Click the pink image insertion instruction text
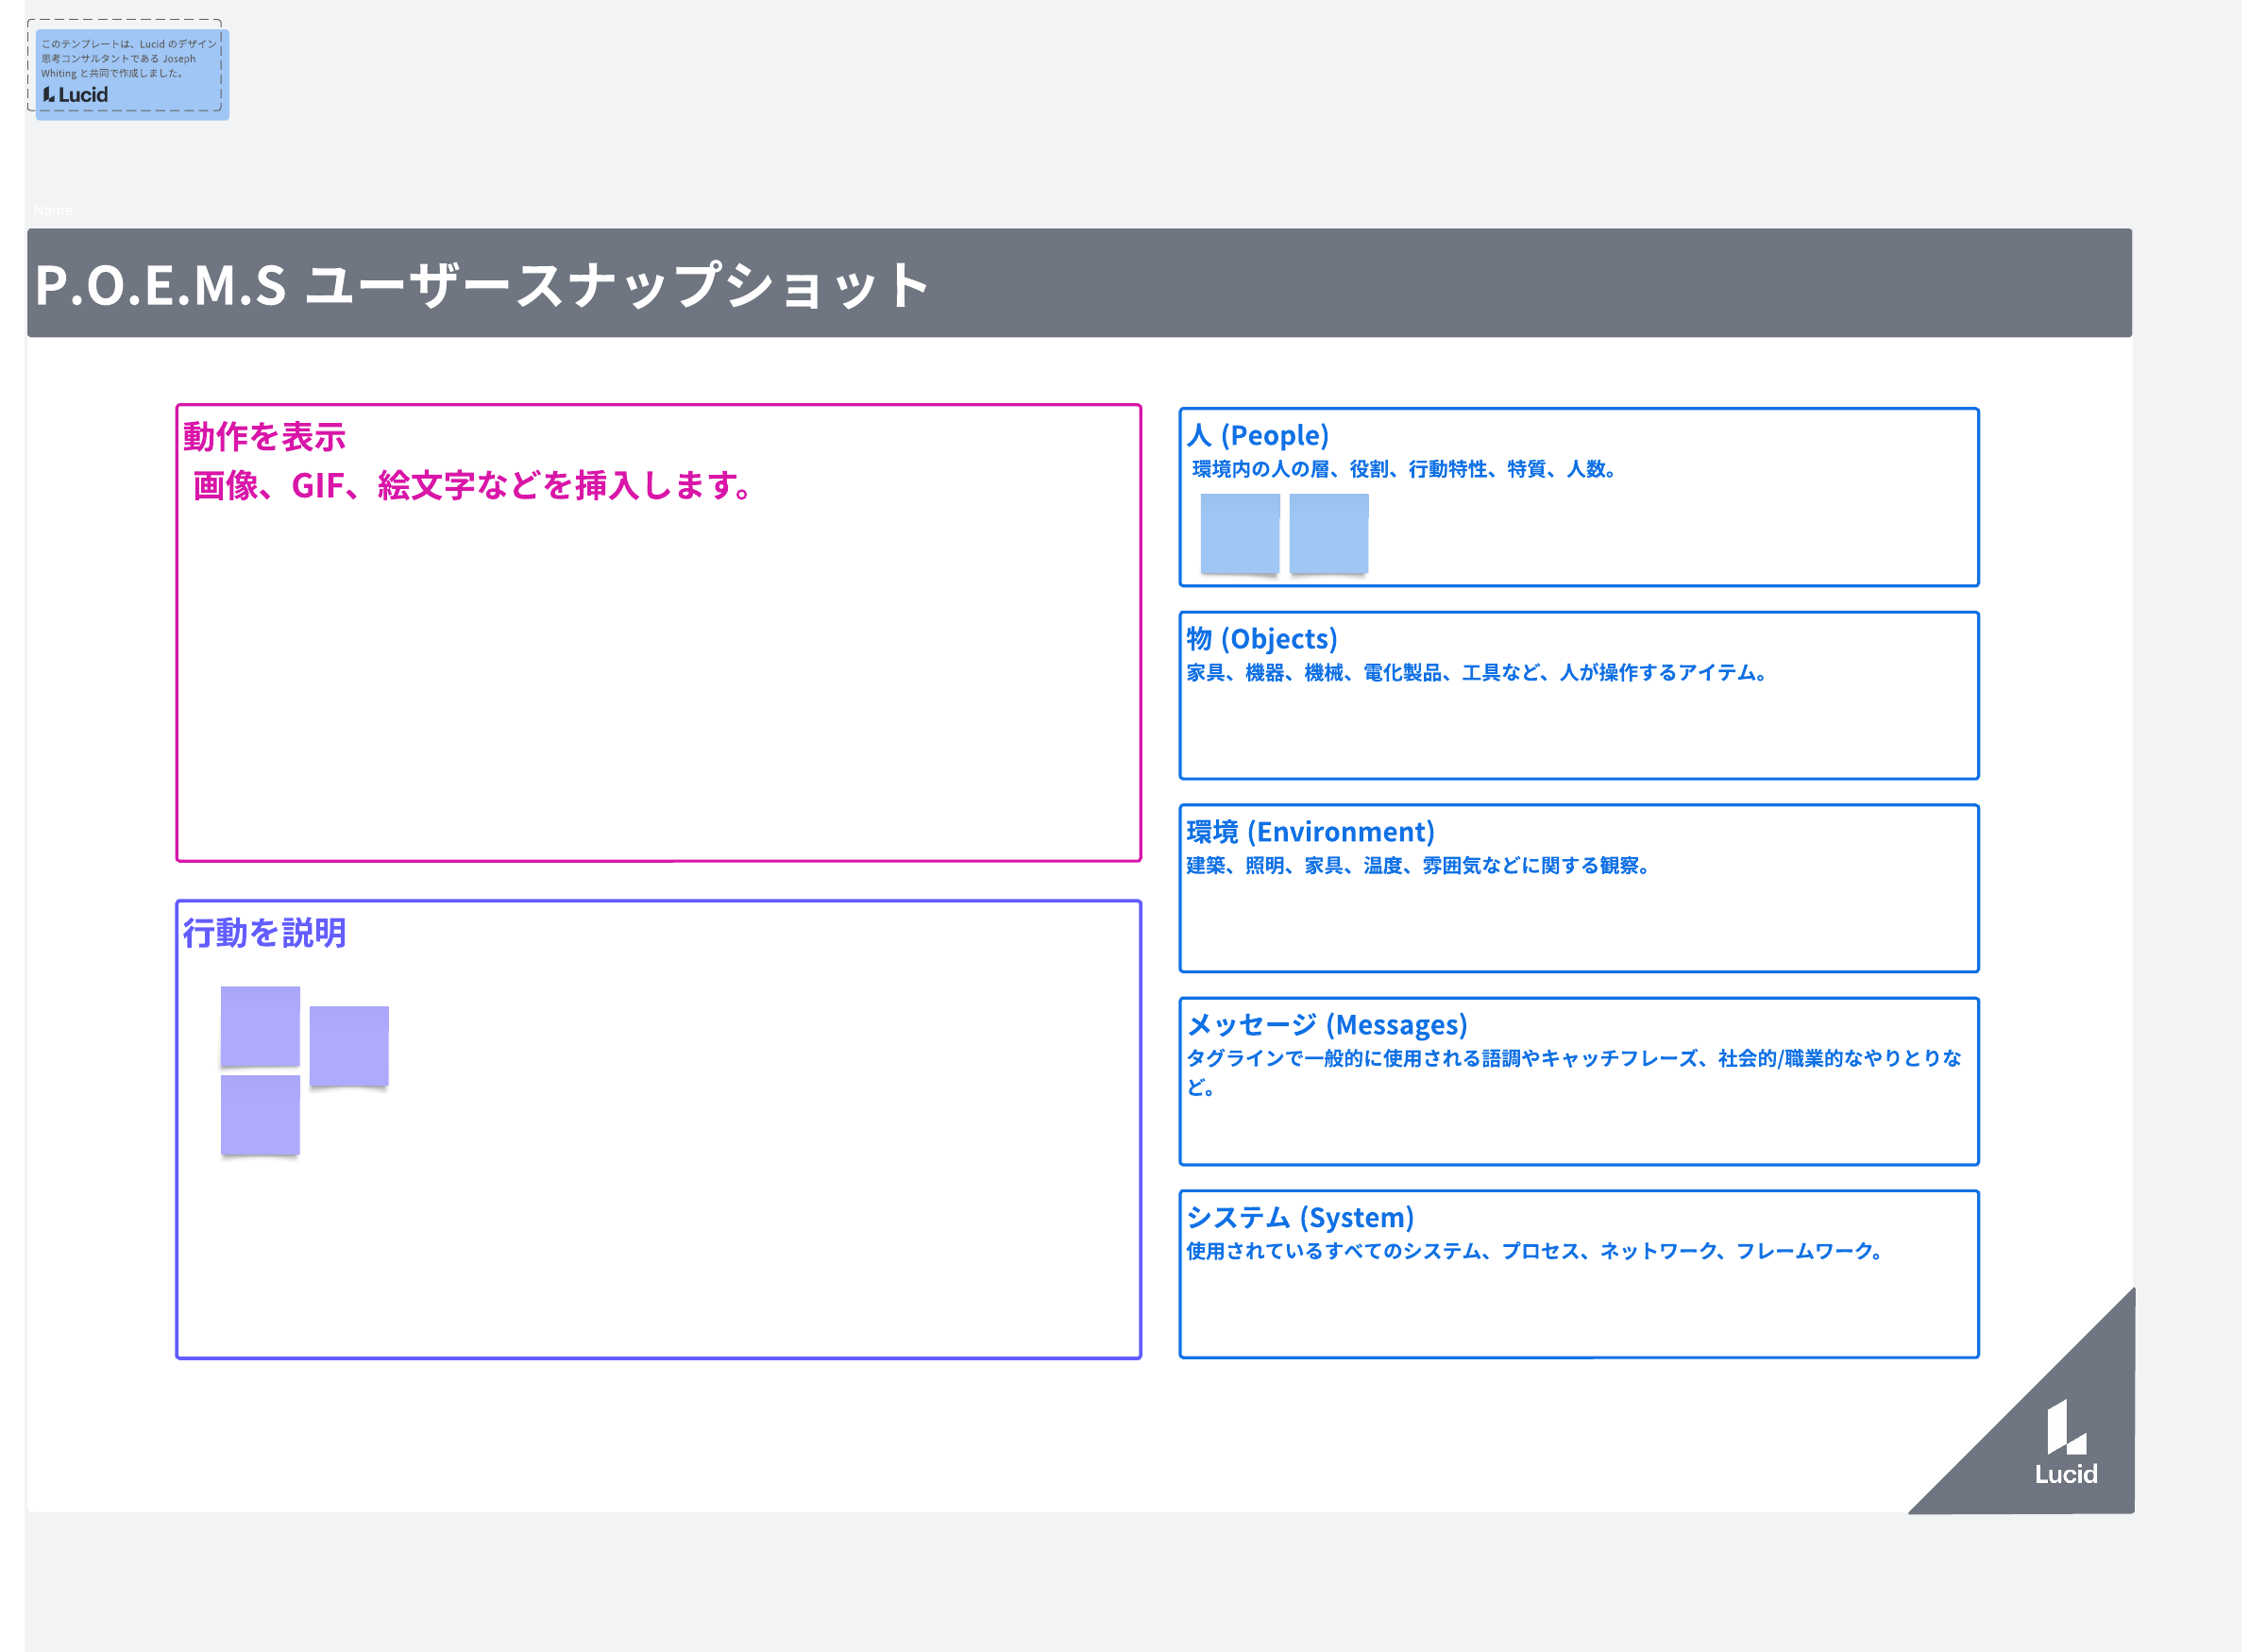This screenshot has height=1652, width=2266. click(474, 486)
